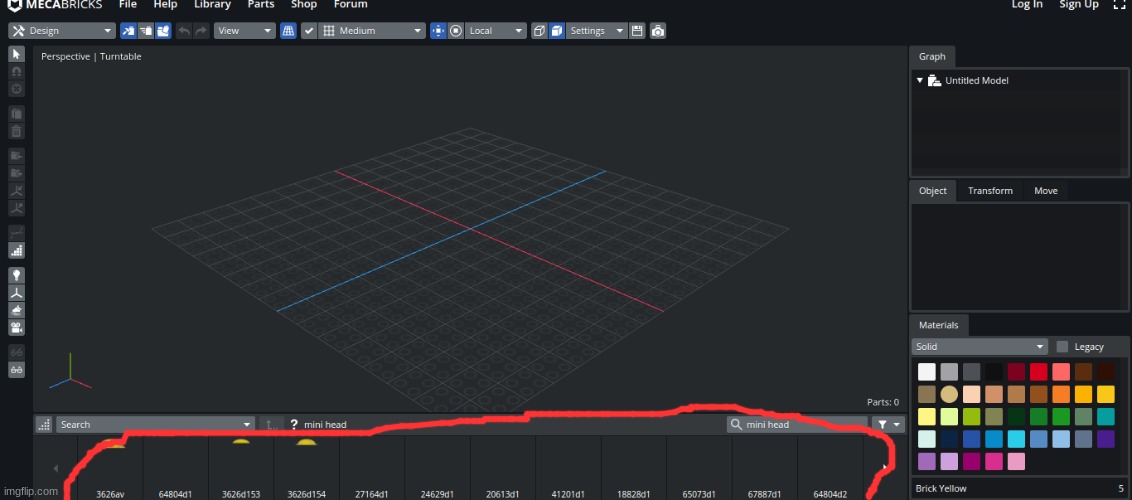The height and width of the screenshot is (500, 1132).
Task: Pick the light pink swatch in last row
Action: 1016,461
